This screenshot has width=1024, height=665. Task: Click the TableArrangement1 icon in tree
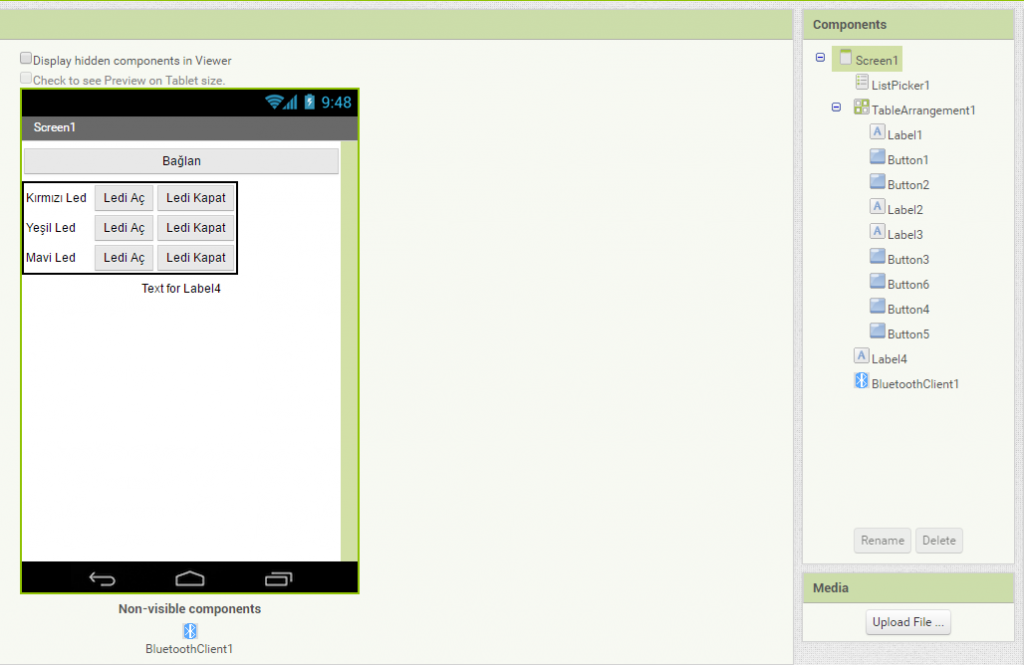click(x=861, y=108)
